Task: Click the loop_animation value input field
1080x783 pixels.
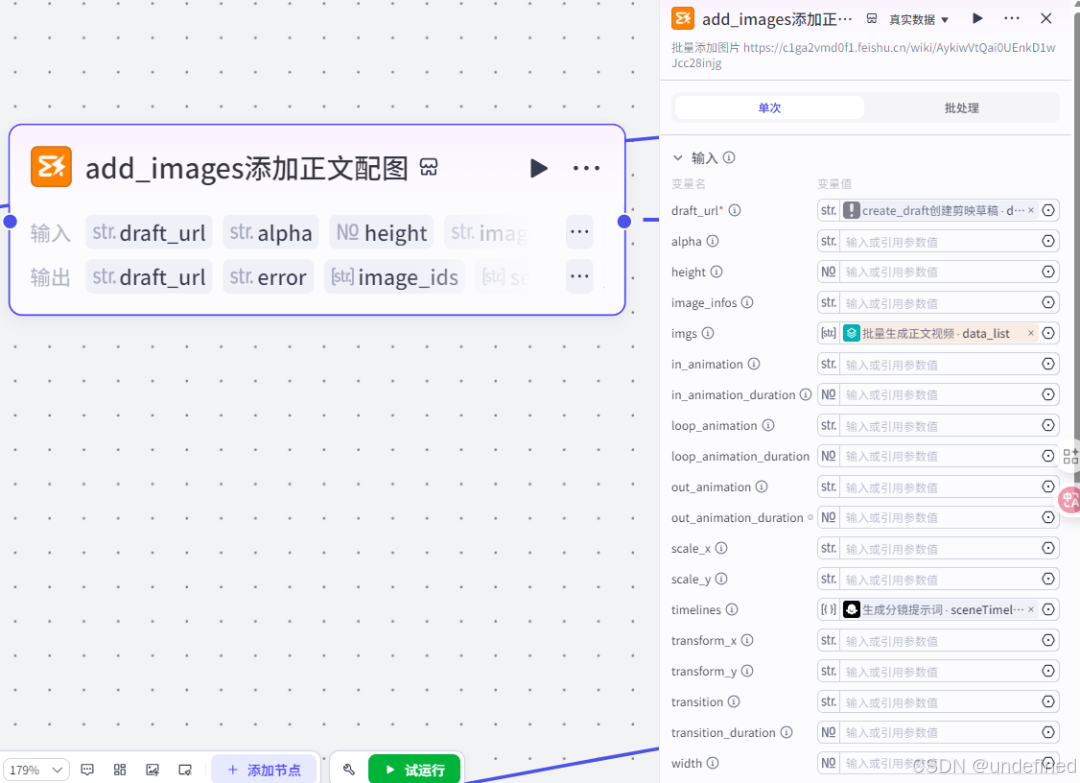Action: click(938, 426)
